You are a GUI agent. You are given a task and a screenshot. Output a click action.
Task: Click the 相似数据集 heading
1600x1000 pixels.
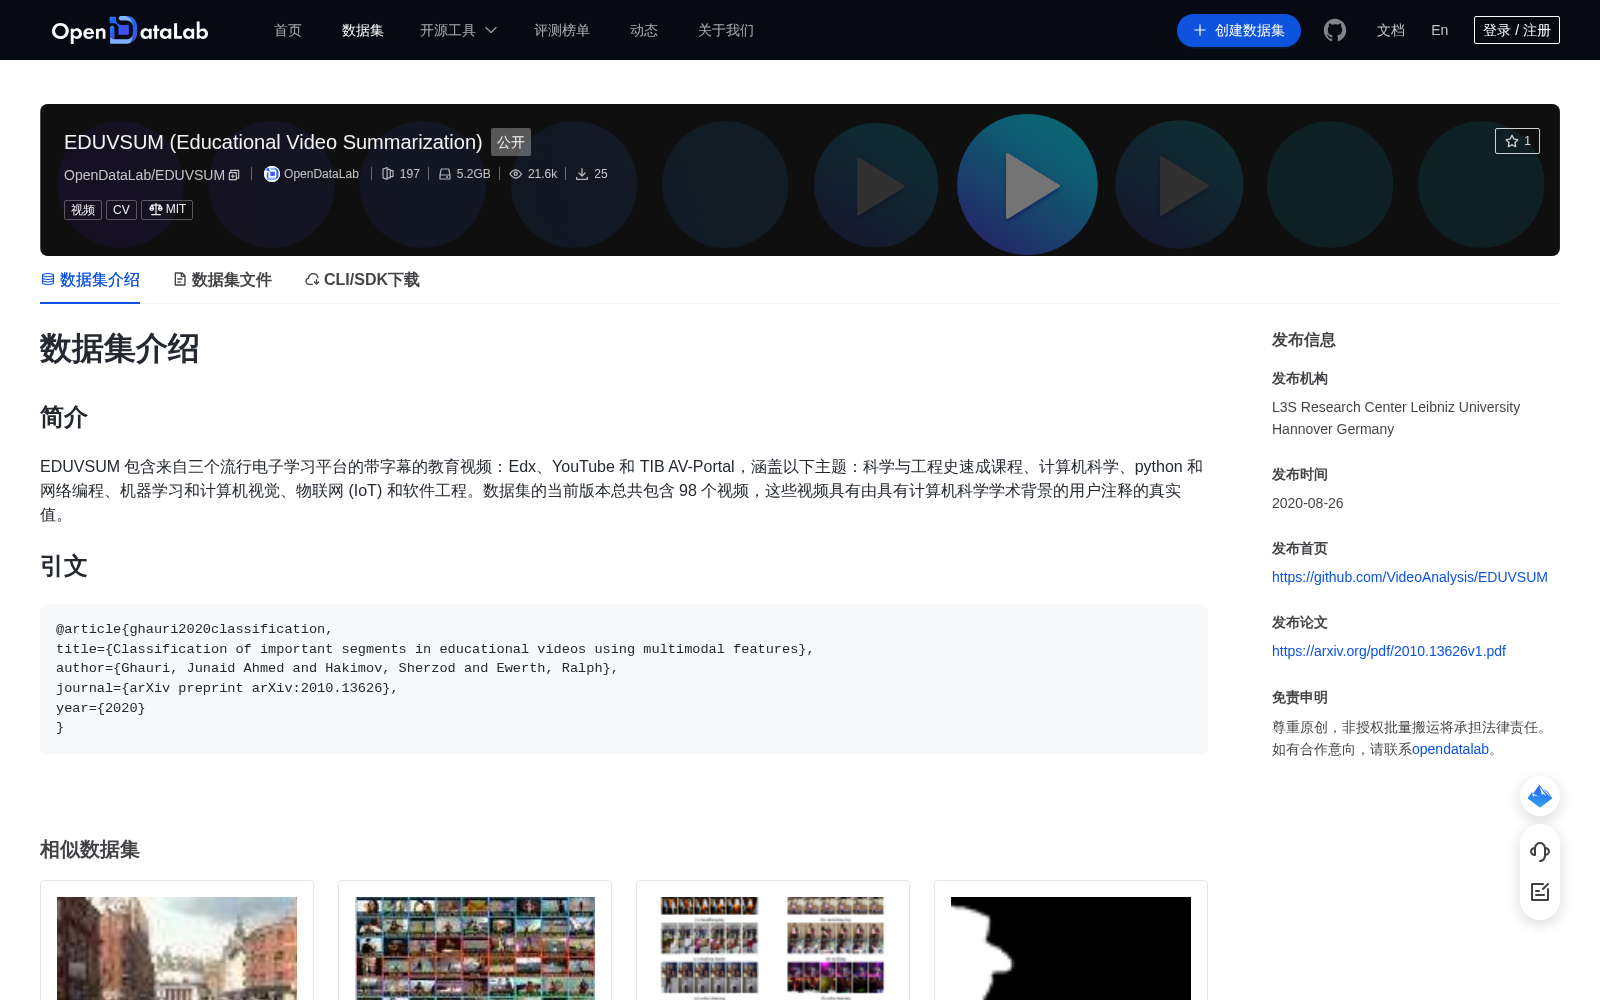pos(90,850)
